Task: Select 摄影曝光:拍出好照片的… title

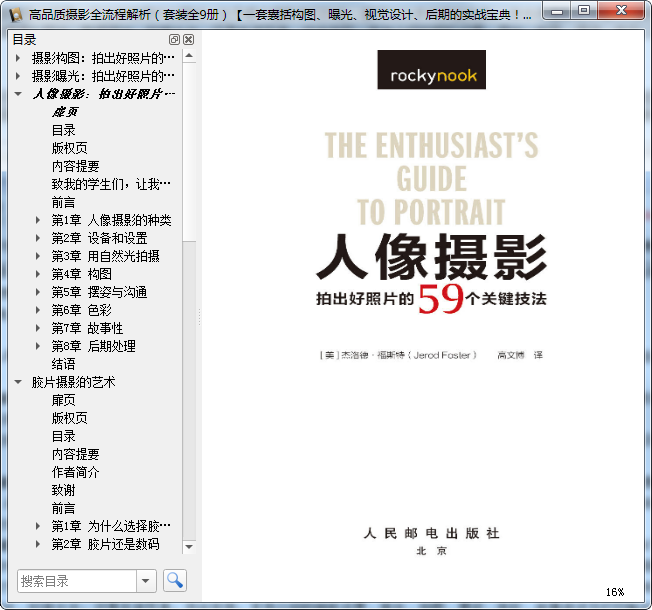Action: tap(103, 76)
